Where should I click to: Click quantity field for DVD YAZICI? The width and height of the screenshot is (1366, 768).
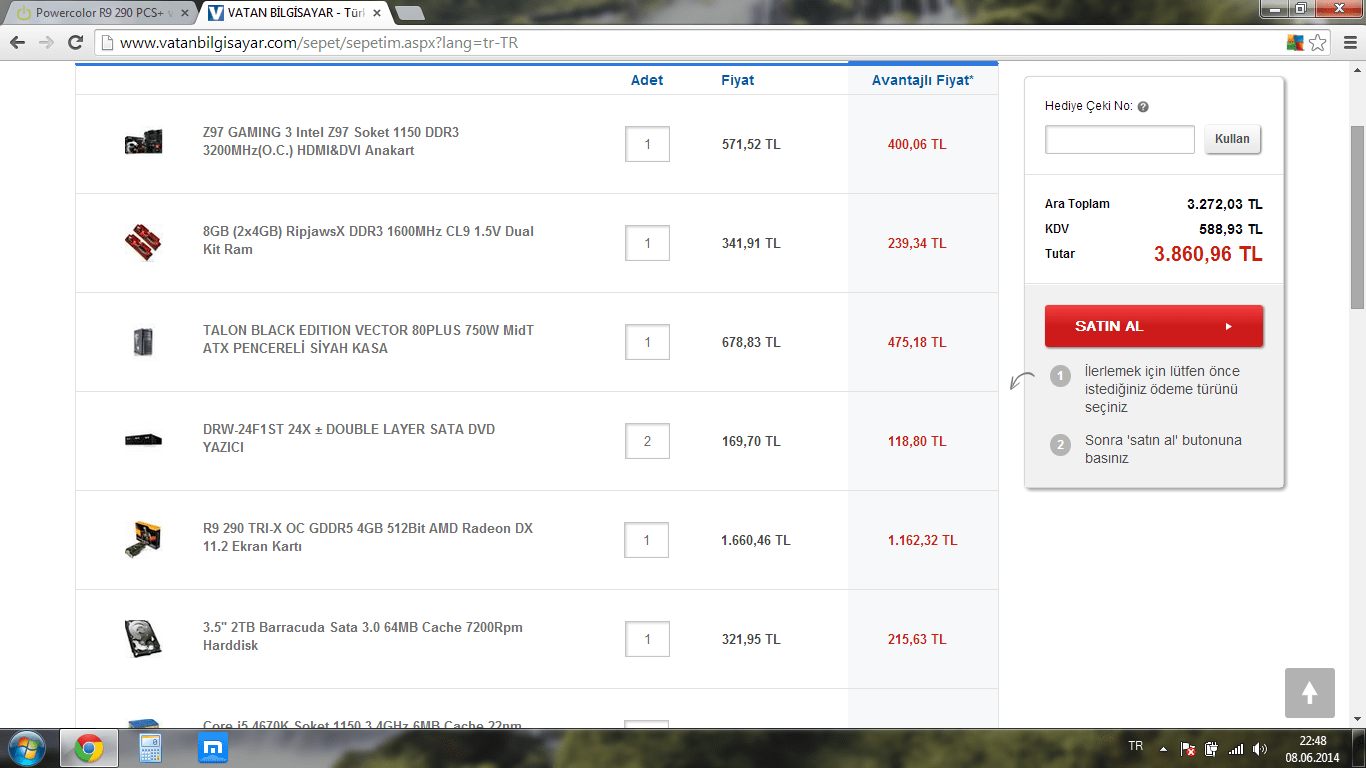pos(647,441)
